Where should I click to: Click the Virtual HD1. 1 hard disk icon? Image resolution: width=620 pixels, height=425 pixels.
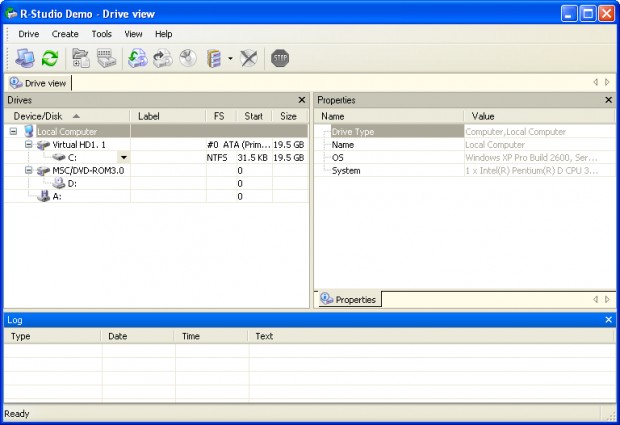click(x=43, y=145)
